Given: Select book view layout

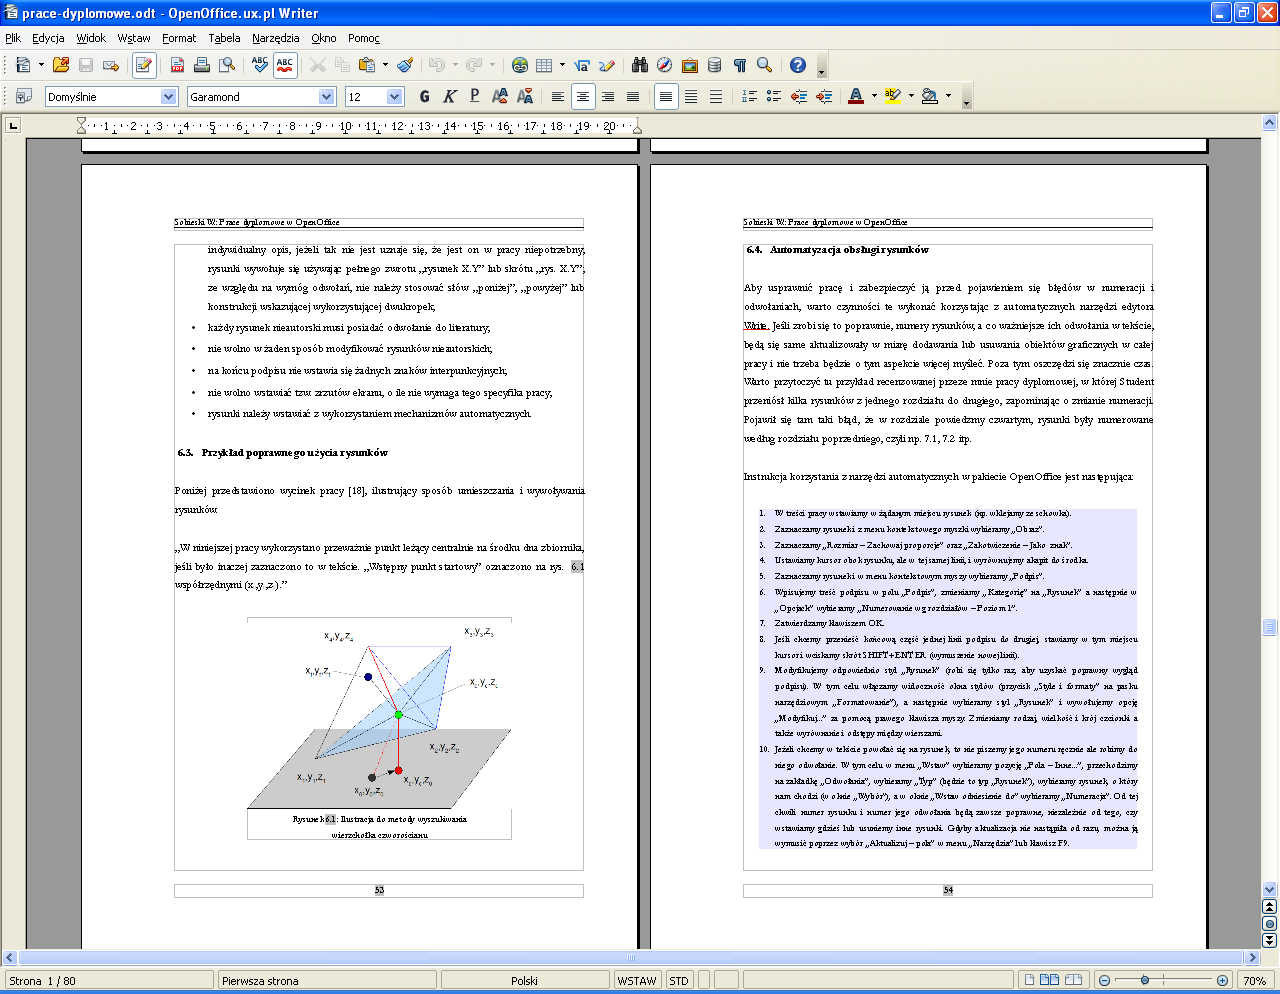Looking at the screenshot, I should tap(1074, 980).
